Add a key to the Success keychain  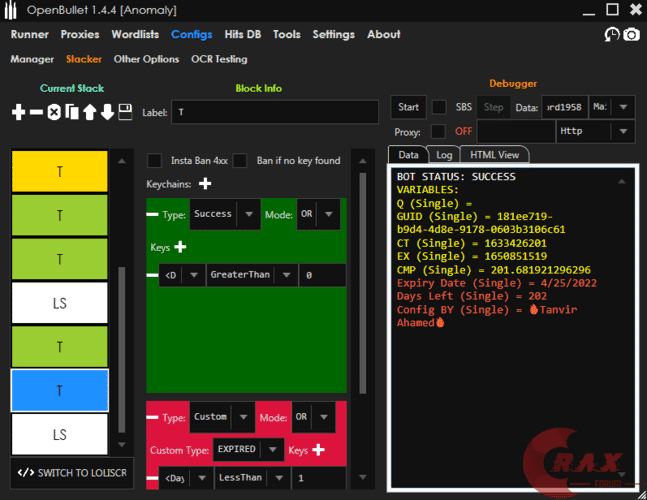[181, 246]
